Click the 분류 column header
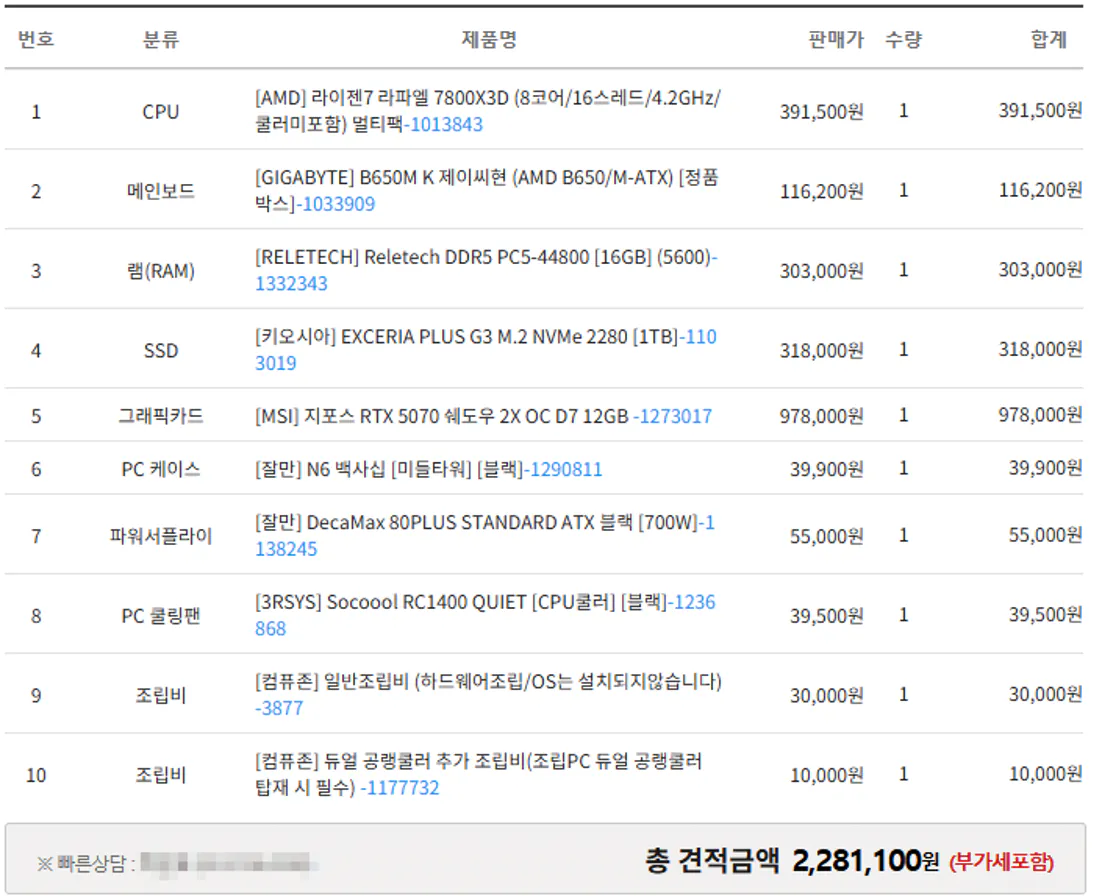Image resolution: width=1102 pixels, height=896 pixels. [x=160, y=40]
